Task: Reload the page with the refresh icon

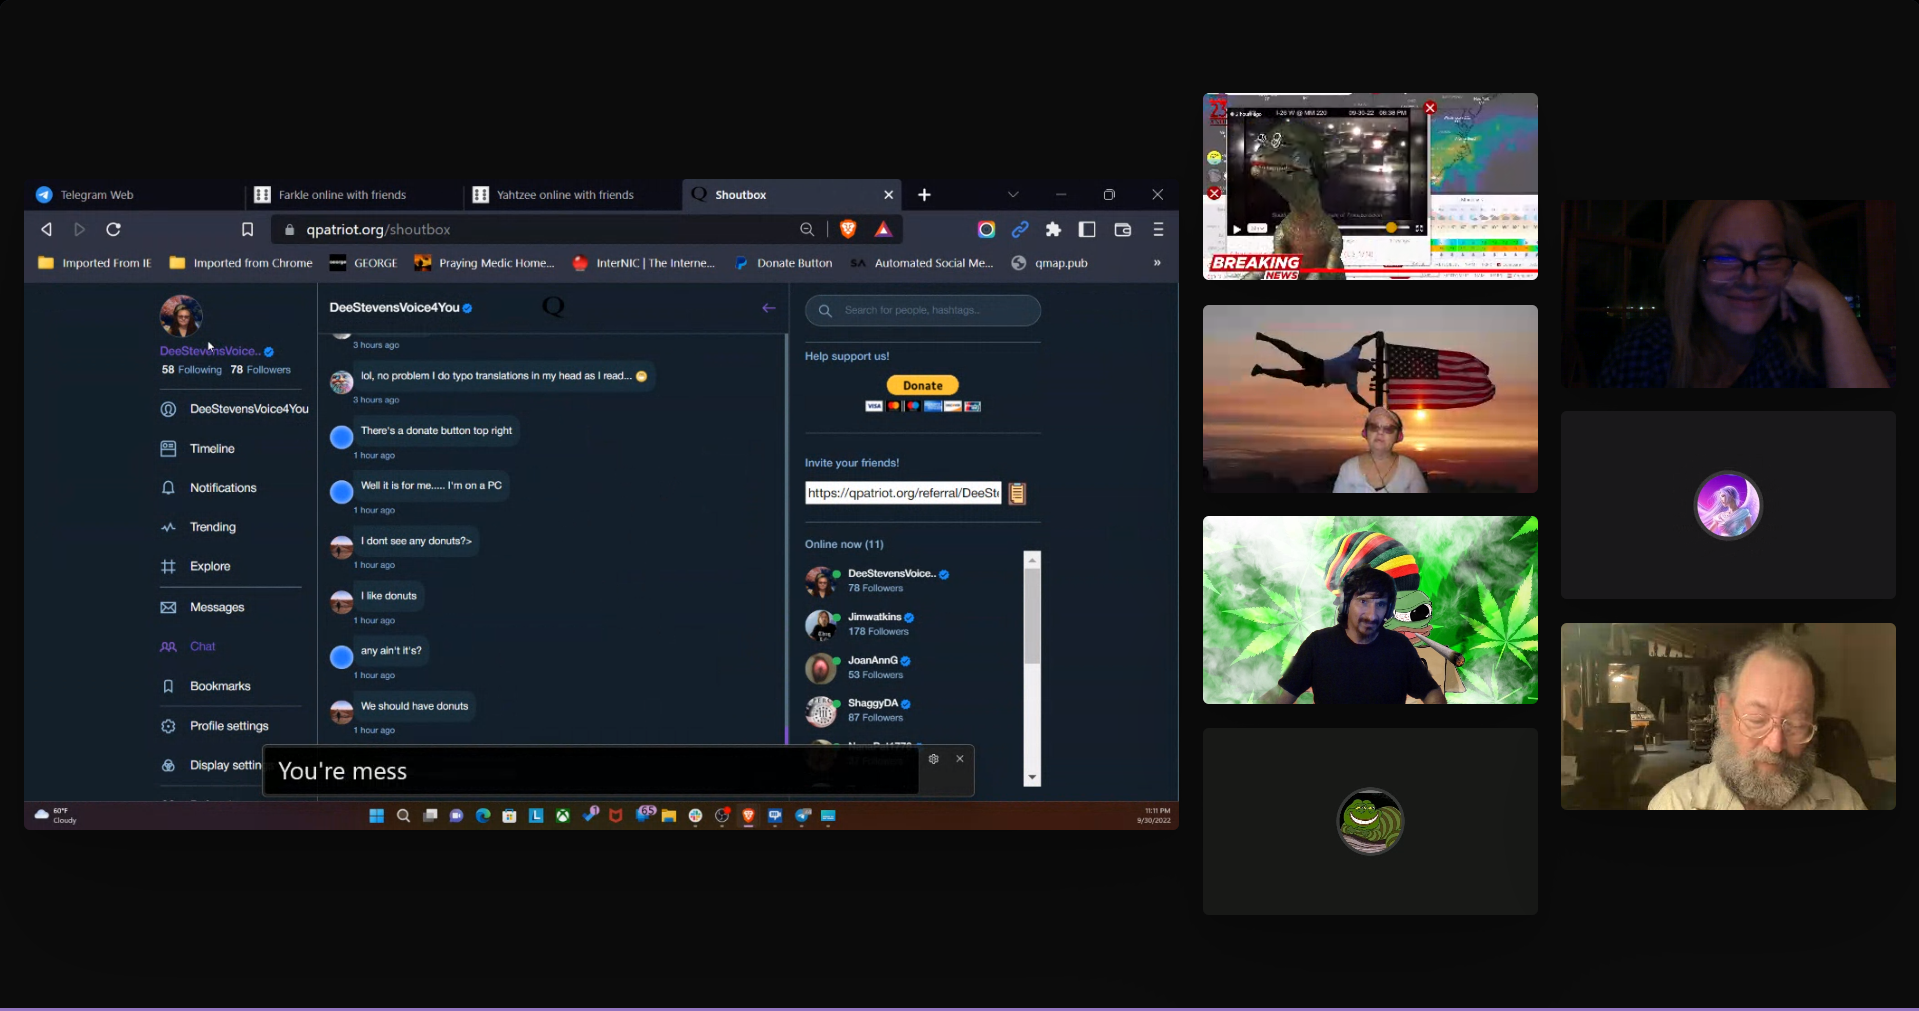Action: pyautogui.click(x=114, y=230)
